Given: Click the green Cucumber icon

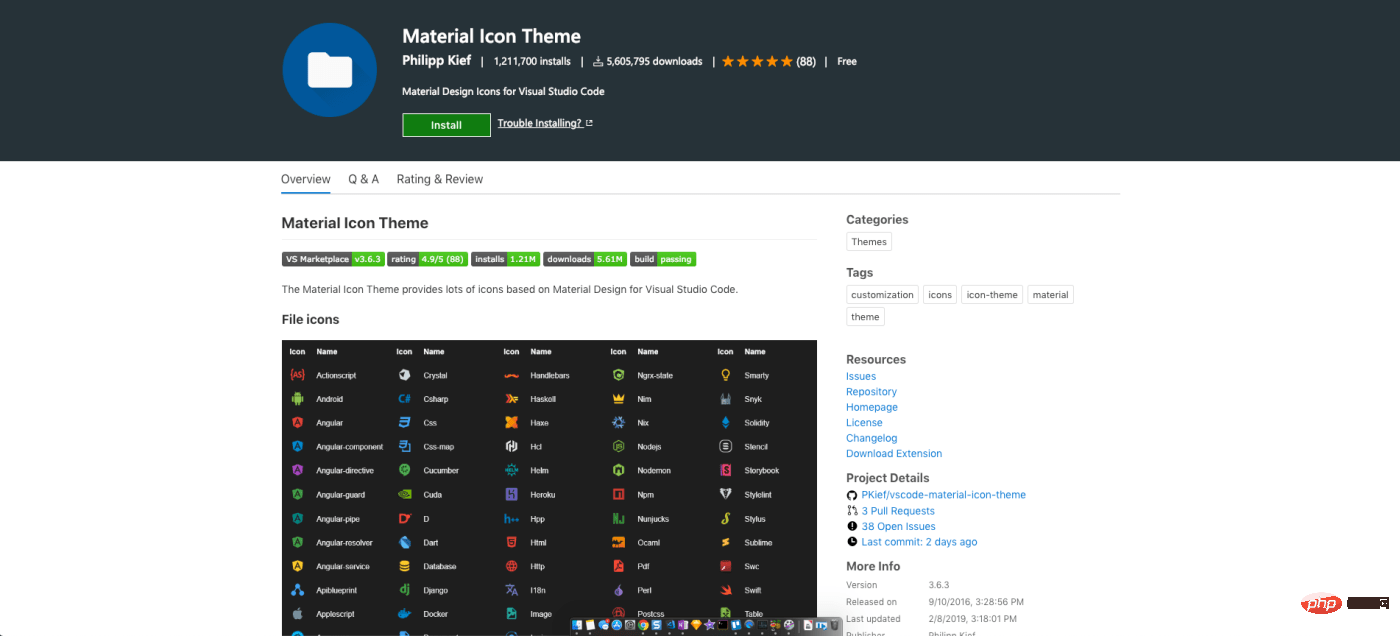Looking at the screenshot, I should coord(404,470).
